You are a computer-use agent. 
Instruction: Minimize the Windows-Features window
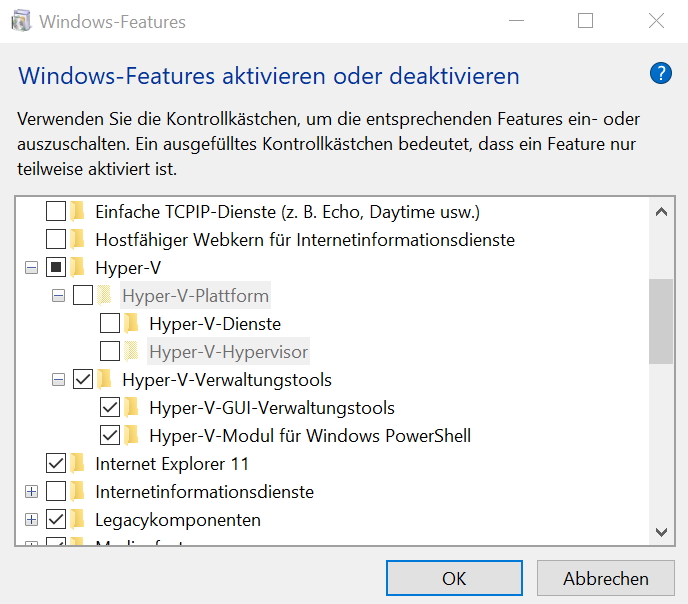point(516,21)
